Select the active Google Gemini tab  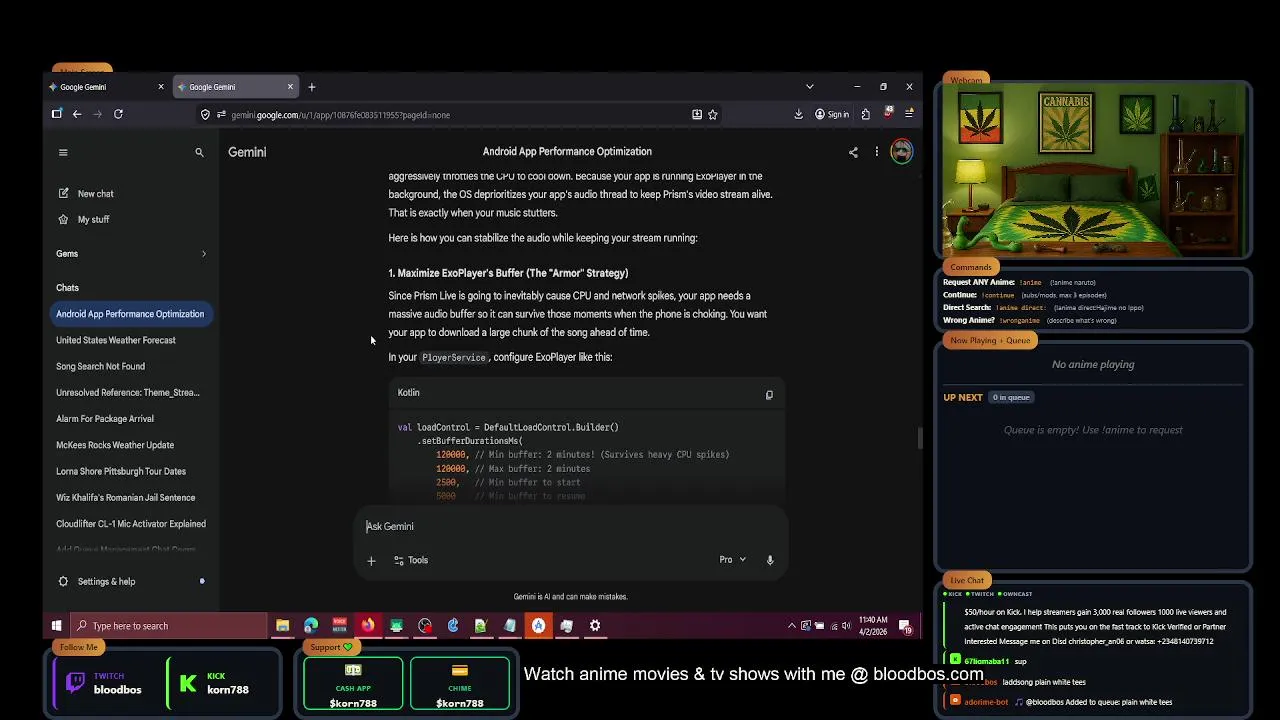pyautogui.click(x=235, y=87)
